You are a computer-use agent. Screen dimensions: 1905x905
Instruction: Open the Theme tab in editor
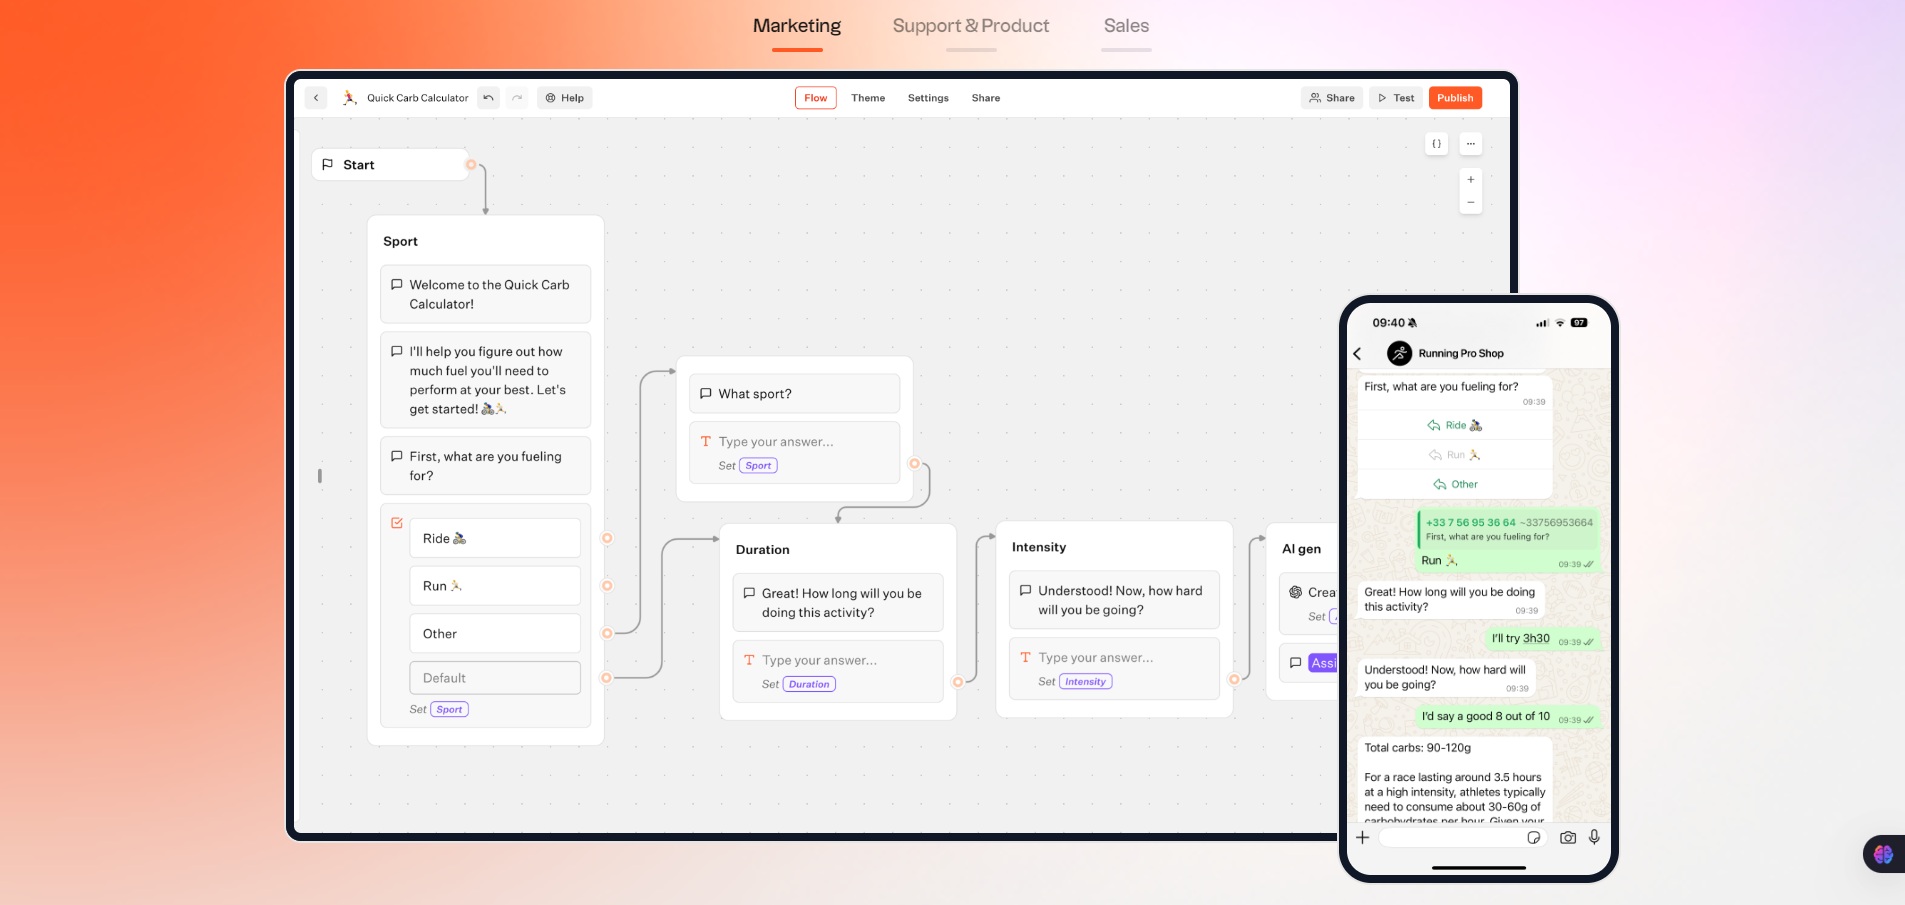(x=868, y=98)
